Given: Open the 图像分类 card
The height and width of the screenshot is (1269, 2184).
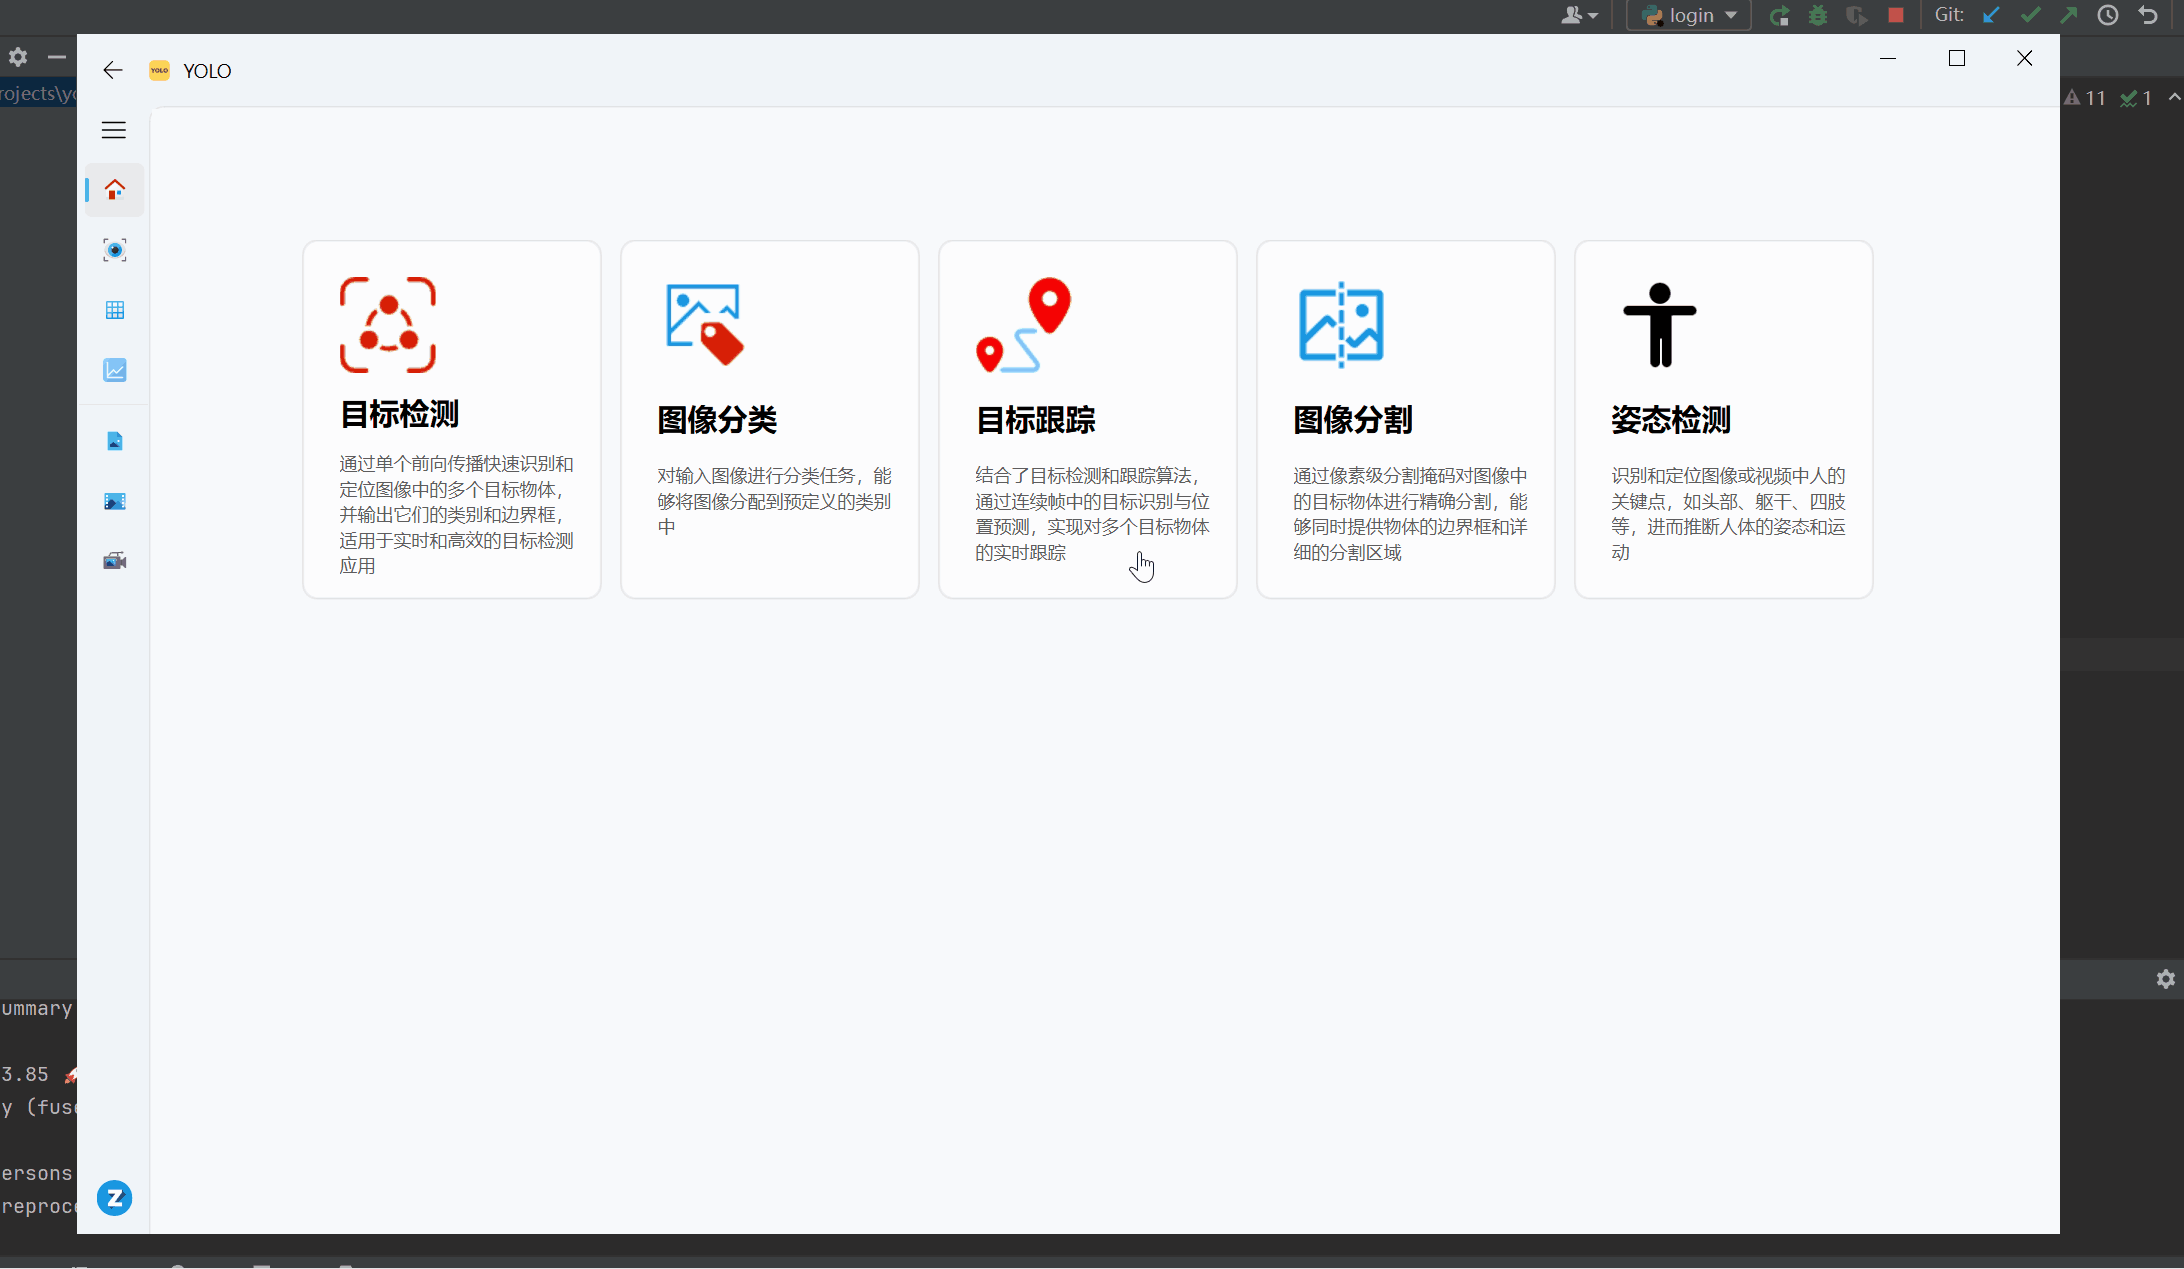Looking at the screenshot, I should 770,419.
